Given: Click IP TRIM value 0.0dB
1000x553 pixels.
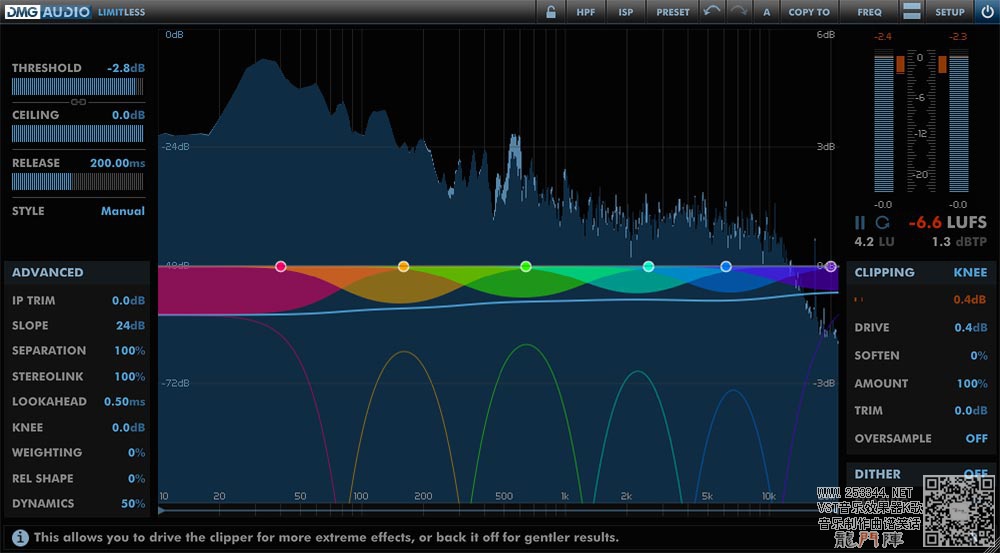Looking at the screenshot, I should [128, 300].
